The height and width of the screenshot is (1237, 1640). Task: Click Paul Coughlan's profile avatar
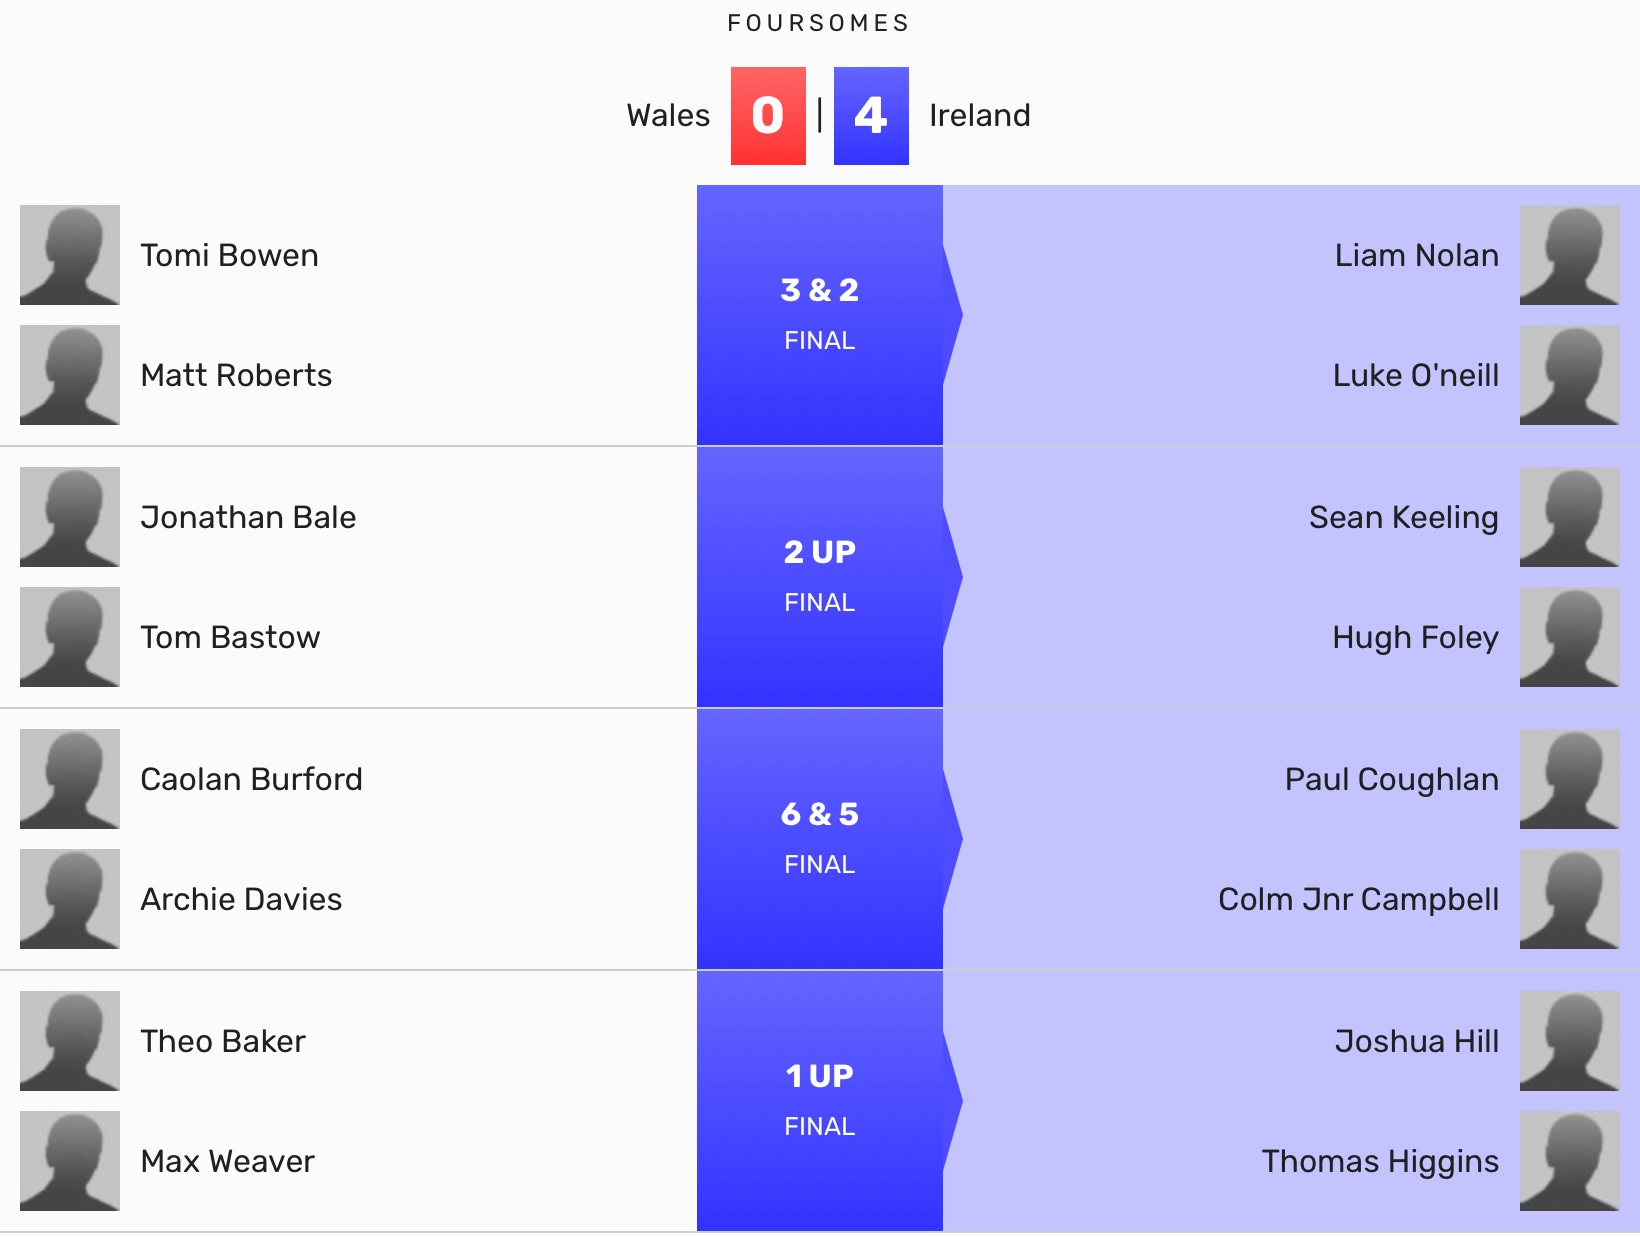1569,779
